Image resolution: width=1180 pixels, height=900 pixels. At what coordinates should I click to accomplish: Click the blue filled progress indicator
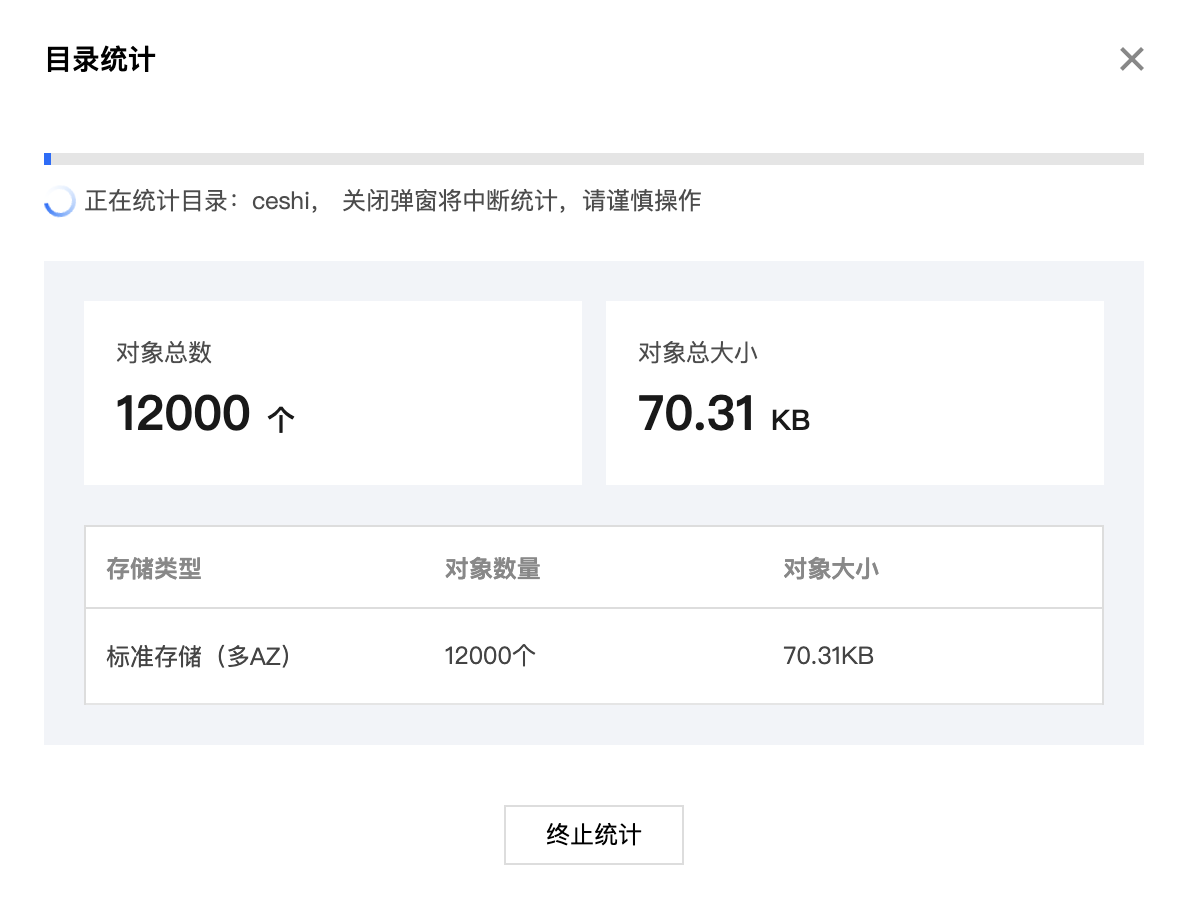coord(48,159)
